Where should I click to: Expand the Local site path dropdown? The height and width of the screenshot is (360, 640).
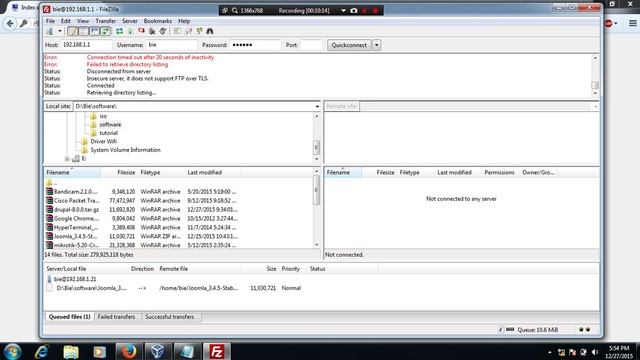pos(317,106)
